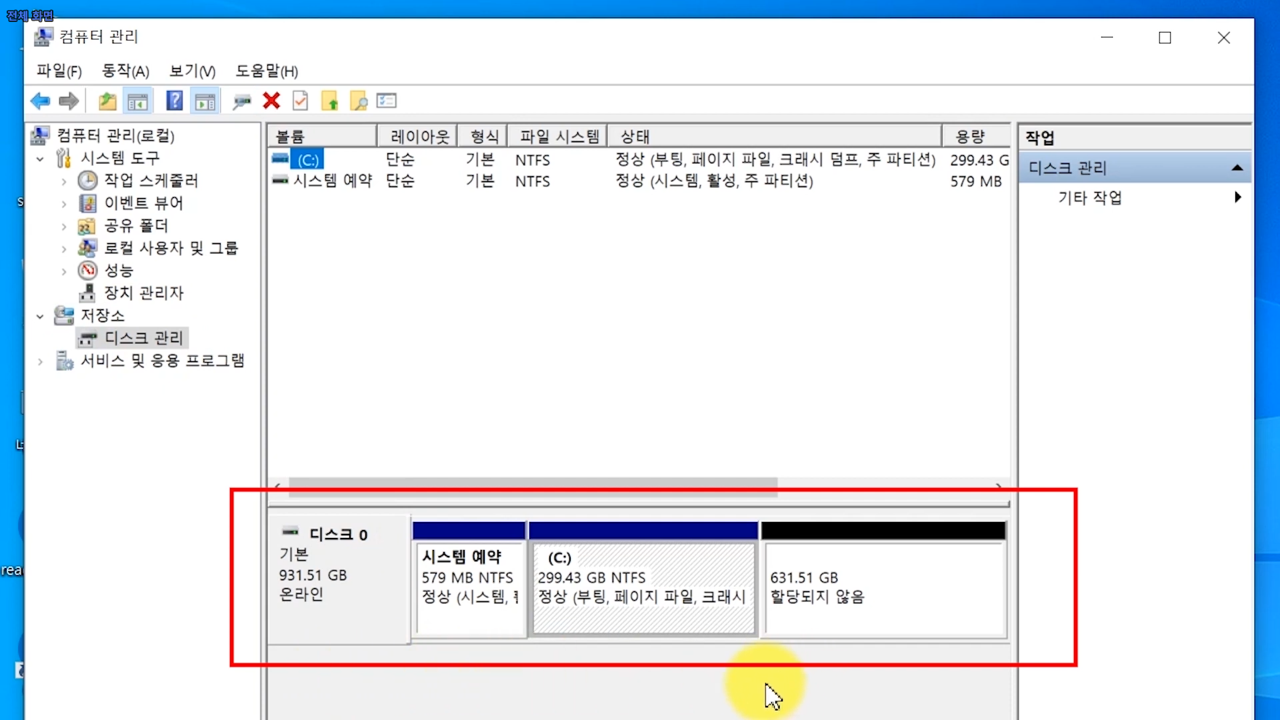
Task: Collapse the 디스크 관리 actions section arrow
Action: coord(1237,168)
